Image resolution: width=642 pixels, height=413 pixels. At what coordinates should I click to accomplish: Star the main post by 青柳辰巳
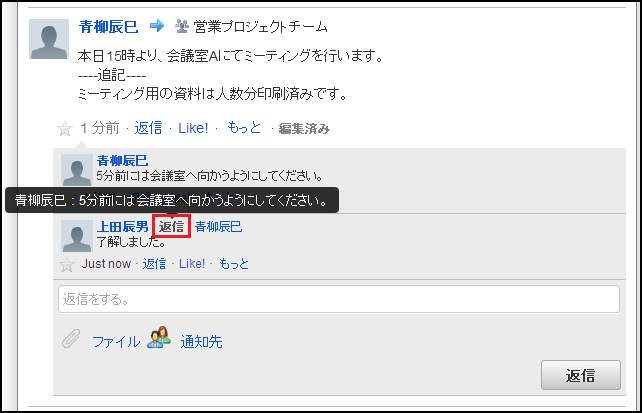point(65,129)
